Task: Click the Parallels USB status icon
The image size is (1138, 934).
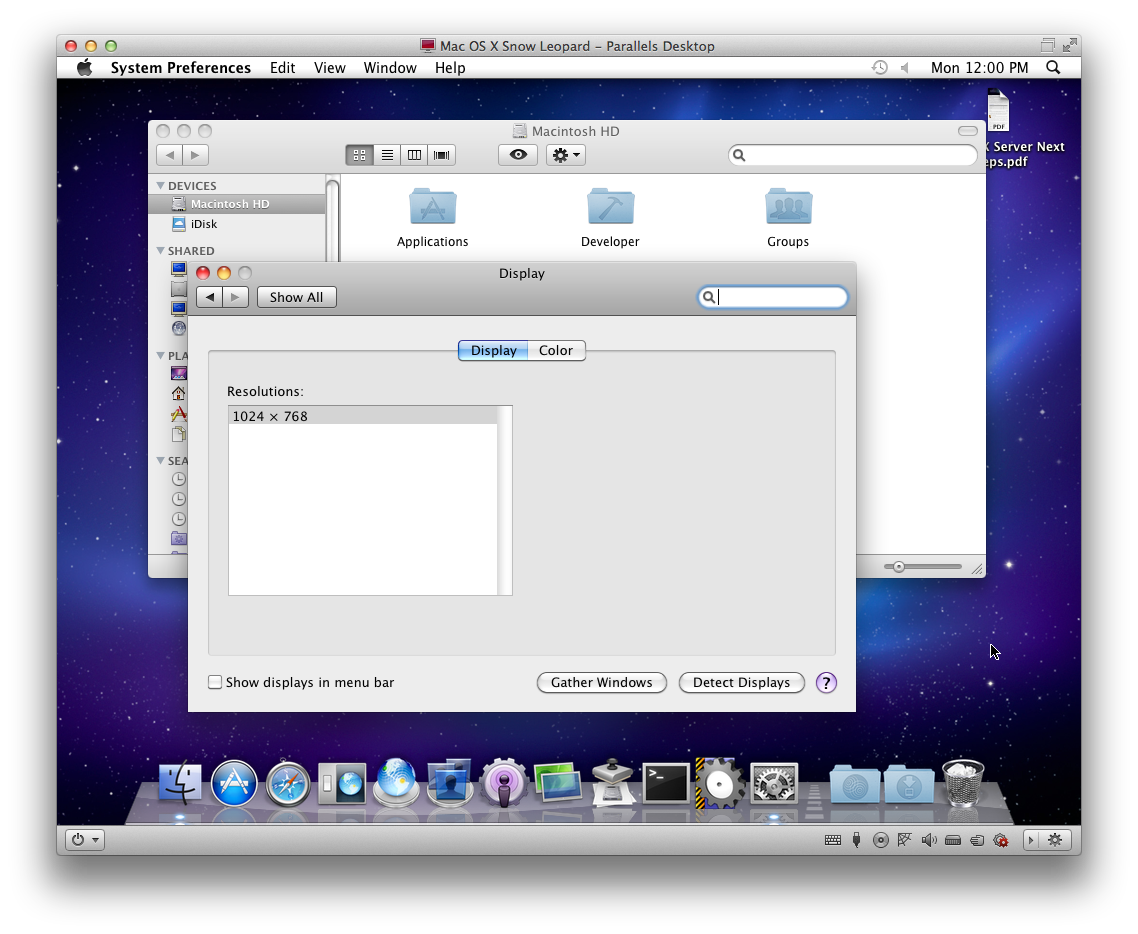Action: pos(856,840)
